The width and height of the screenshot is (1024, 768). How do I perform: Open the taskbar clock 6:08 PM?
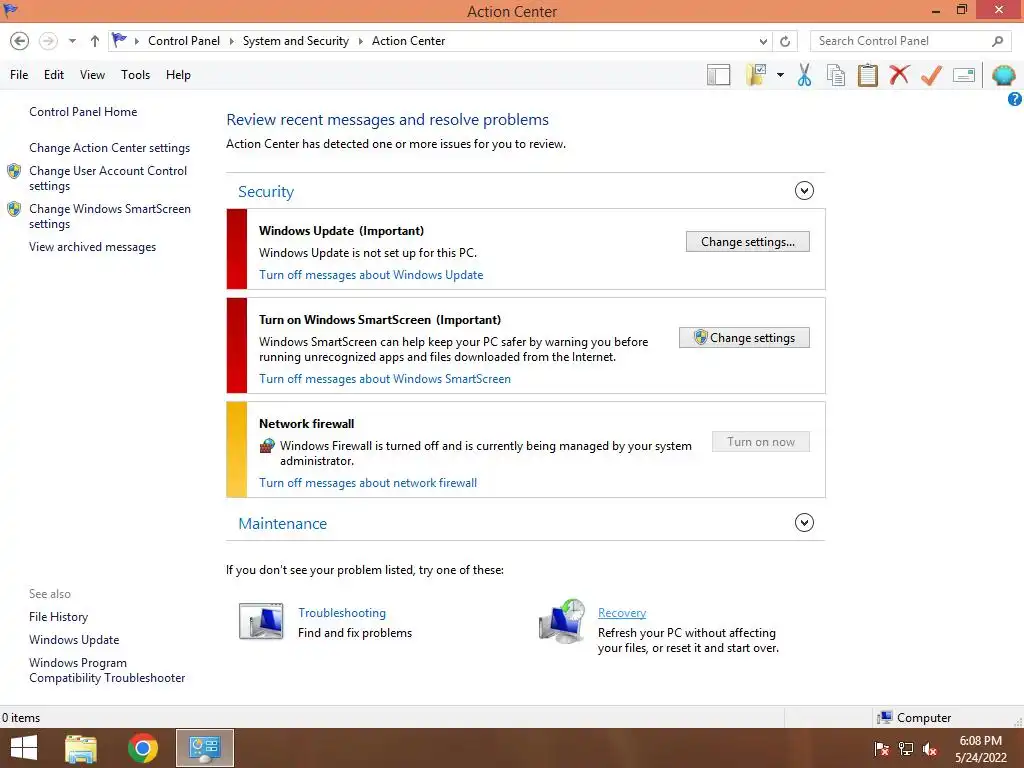(x=980, y=748)
